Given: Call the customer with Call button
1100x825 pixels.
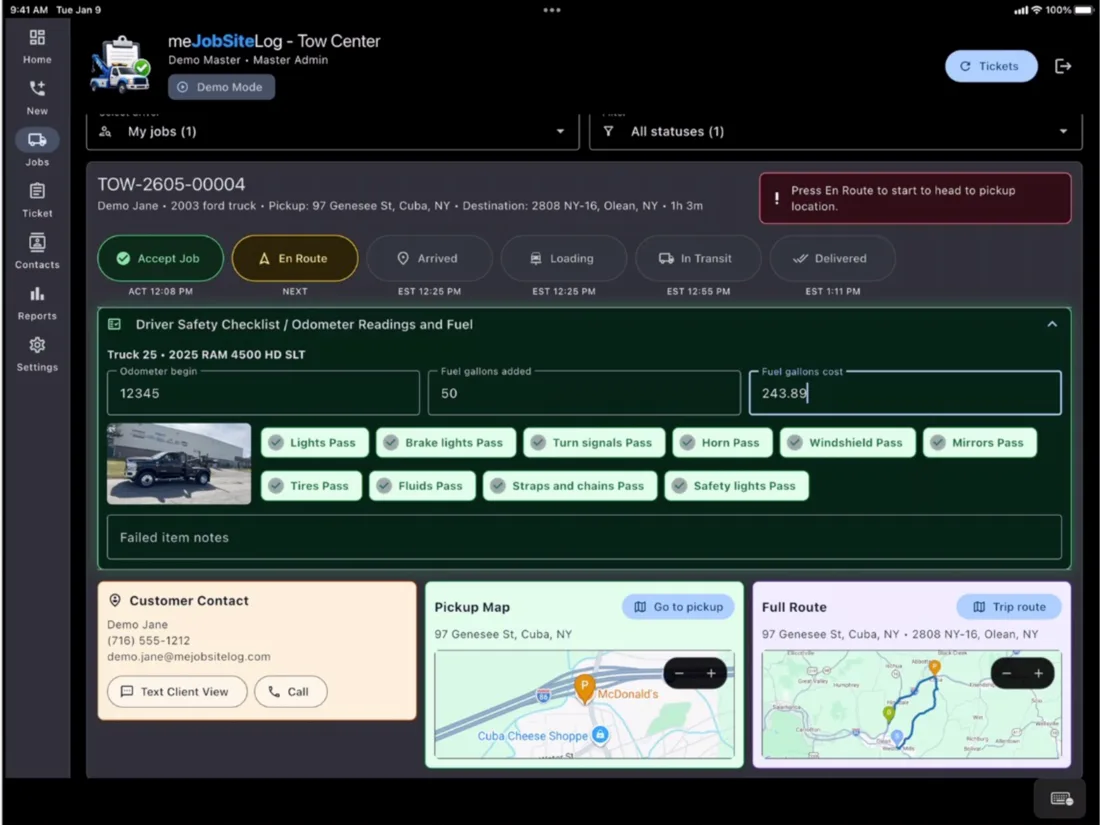Looking at the screenshot, I should tap(290, 692).
